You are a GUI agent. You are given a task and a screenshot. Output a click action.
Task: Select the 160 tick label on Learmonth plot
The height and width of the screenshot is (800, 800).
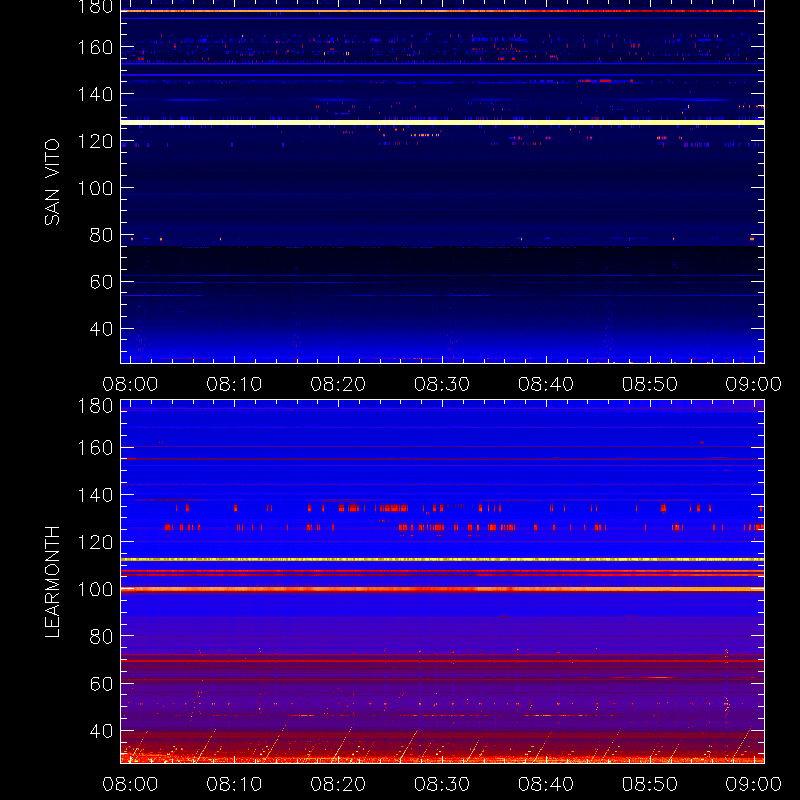coord(95,448)
